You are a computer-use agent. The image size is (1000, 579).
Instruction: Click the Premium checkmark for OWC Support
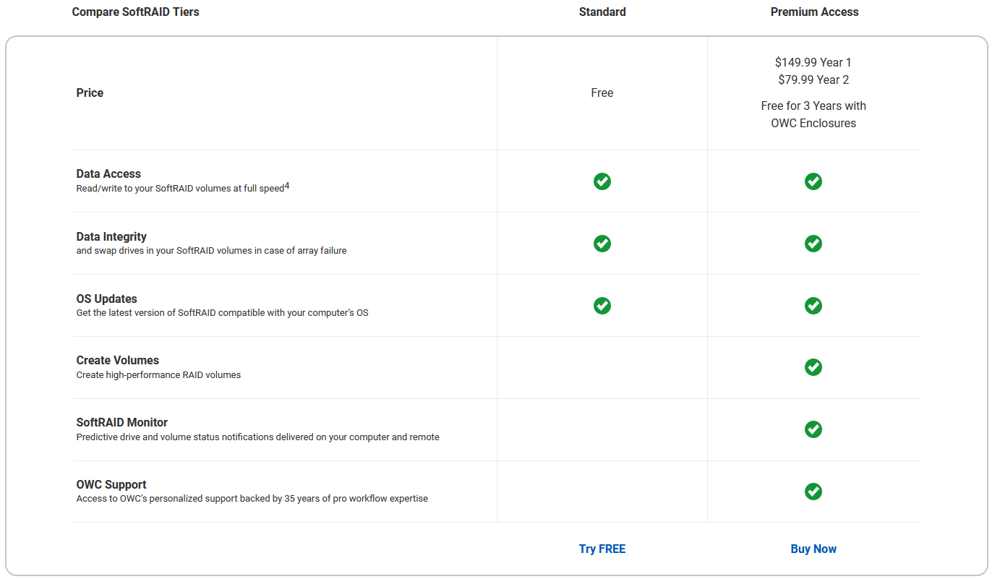click(x=813, y=492)
